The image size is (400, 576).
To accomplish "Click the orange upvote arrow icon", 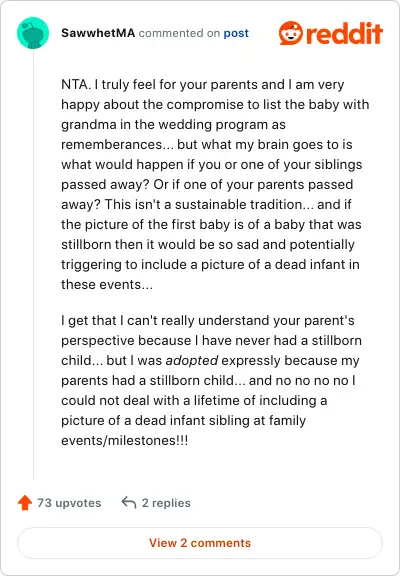I will 25,503.
